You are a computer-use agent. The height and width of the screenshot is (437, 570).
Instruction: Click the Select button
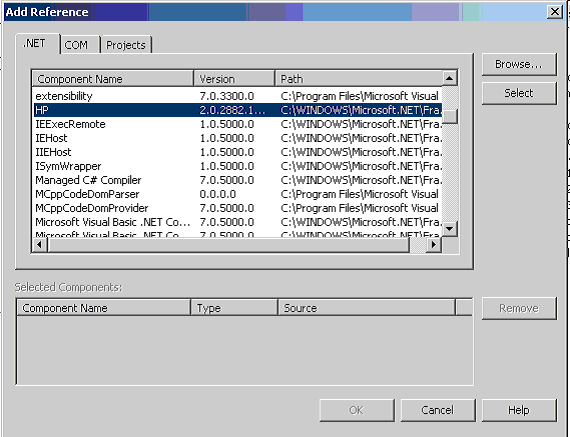(519, 93)
